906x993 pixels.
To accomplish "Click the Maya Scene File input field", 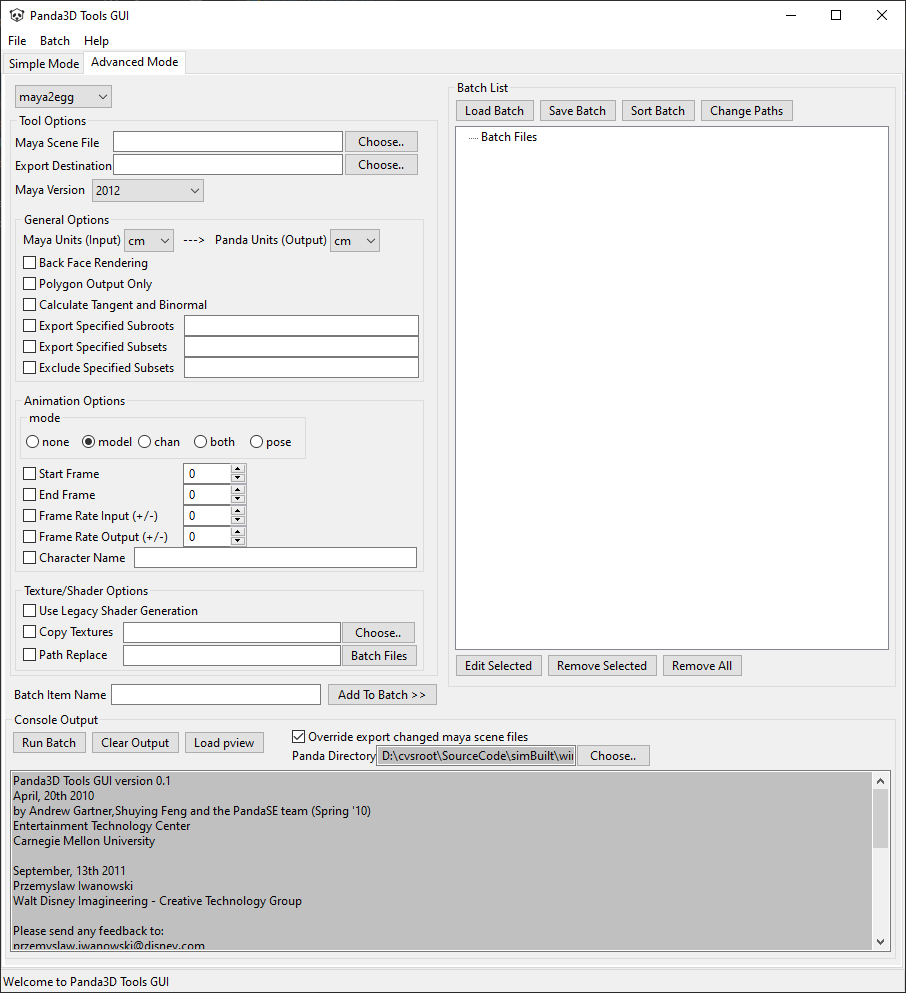I will tap(228, 142).
